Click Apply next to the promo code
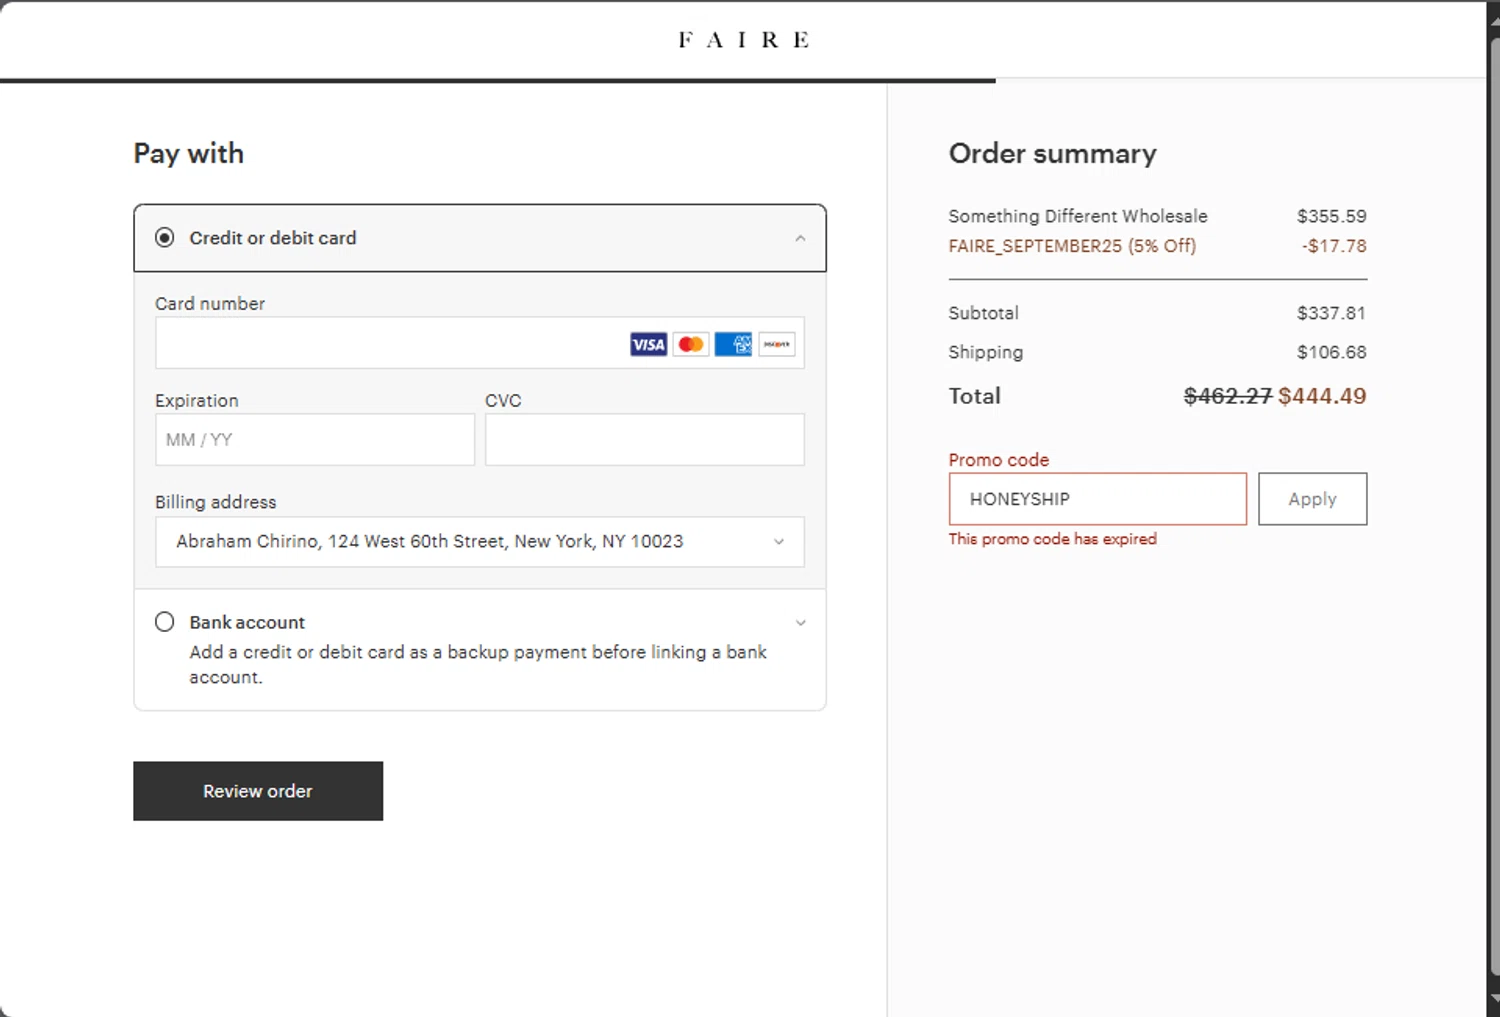The height and width of the screenshot is (1017, 1500). [x=1312, y=499]
